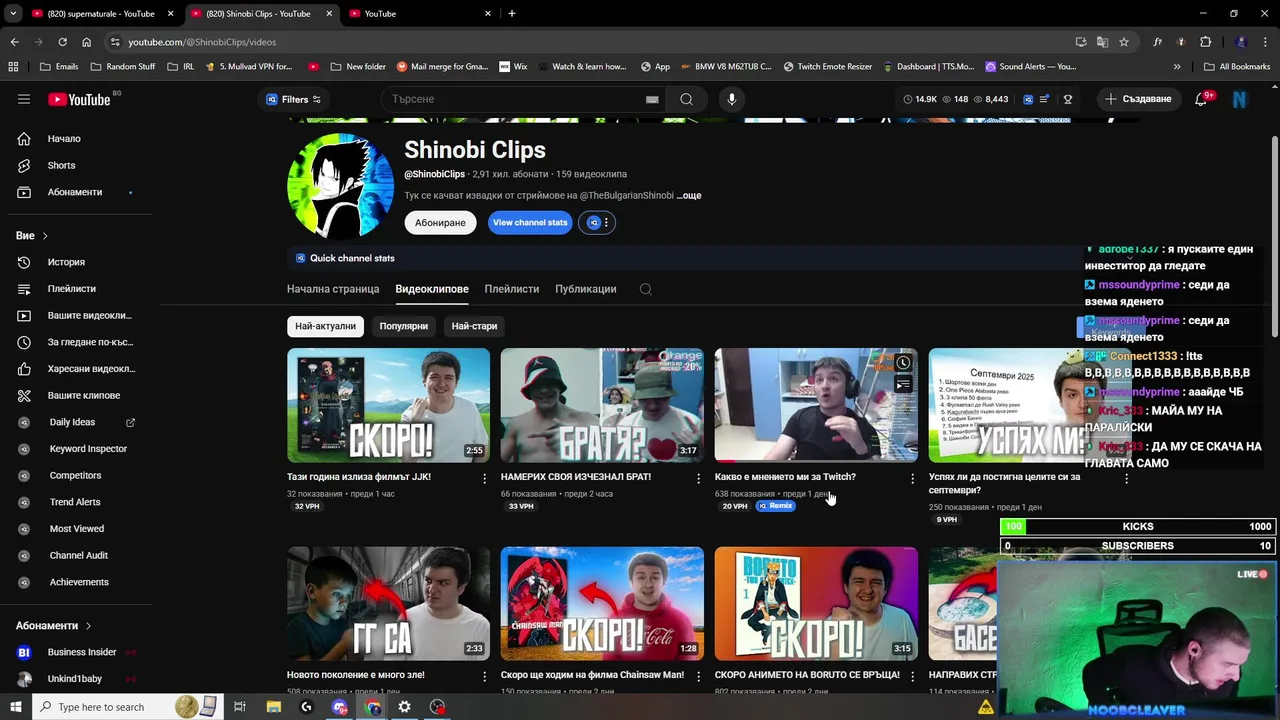Open Mullvad VPN bookmark
The height and width of the screenshot is (720, 1280).
click(249, 67)
